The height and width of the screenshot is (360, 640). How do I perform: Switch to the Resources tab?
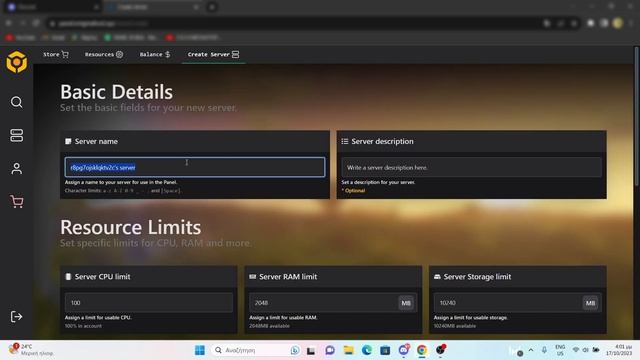104,54
